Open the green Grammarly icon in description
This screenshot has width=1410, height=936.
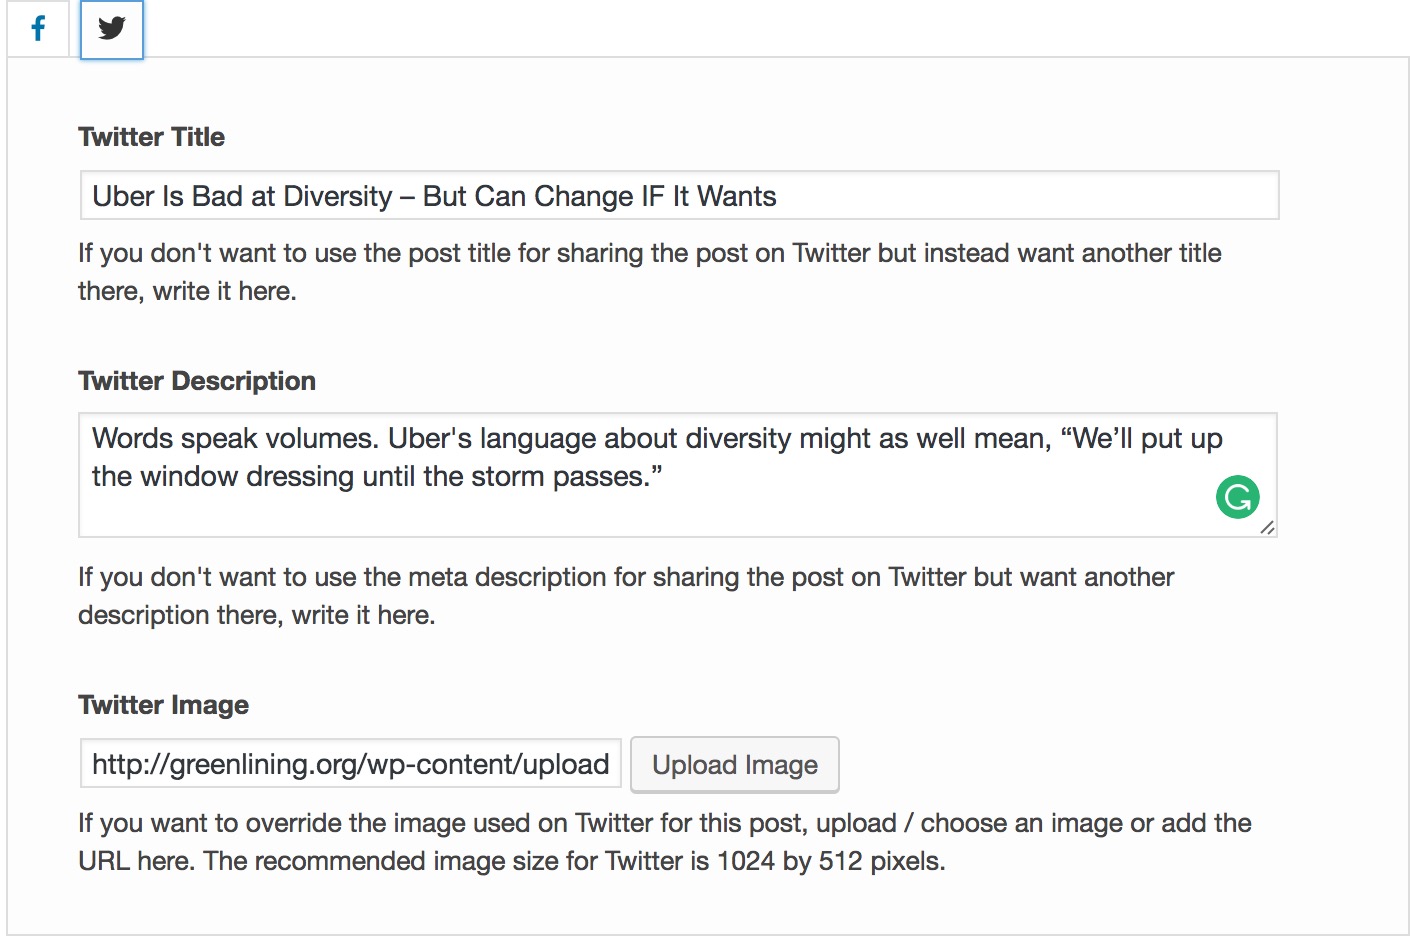tap(1237, 497)
